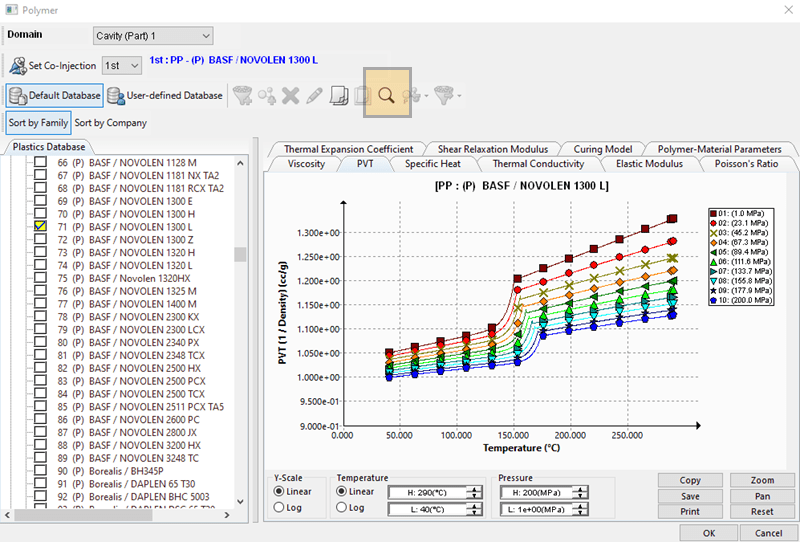Switch to the User-defined Database
This screenshot has width=800, height=542.
click(165, 95)
